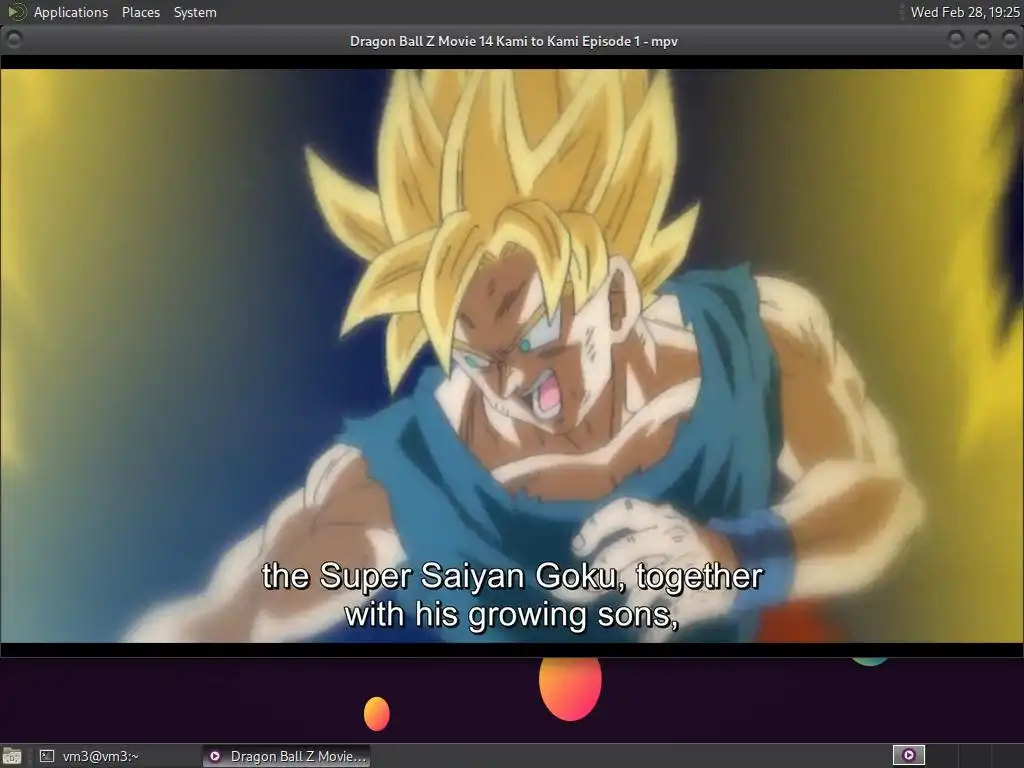1024x768 pixels.
Task: Click the video frame to focus playback
Action: click(512, 356)
